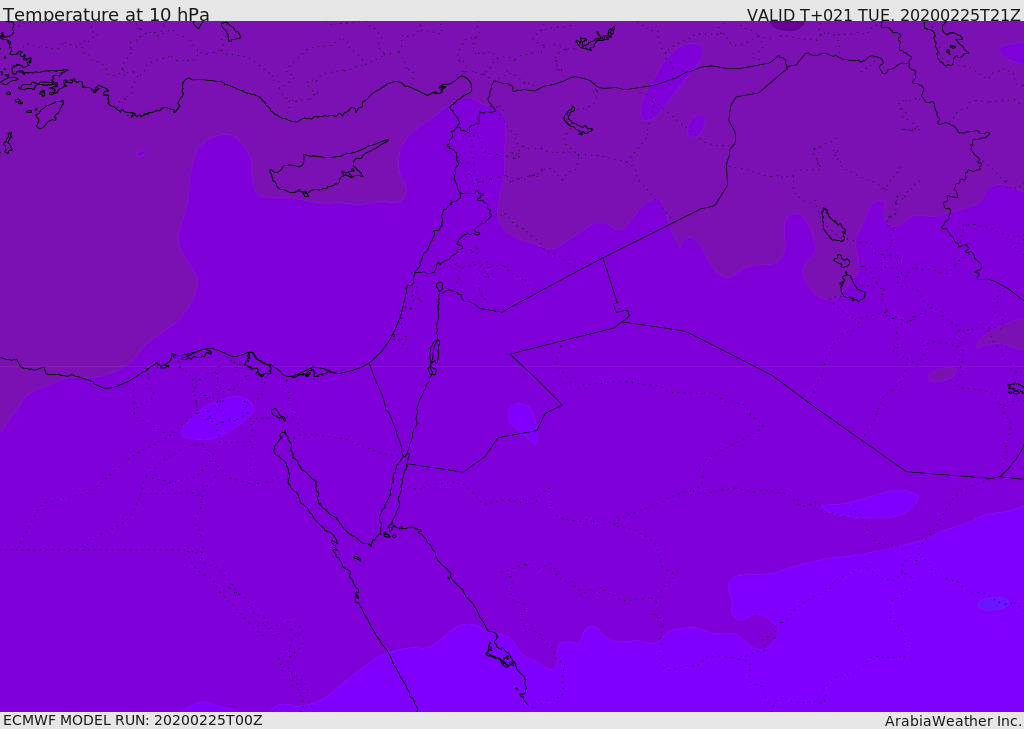This screenshot has width=1024, height=729.
Task: Click the 'VALID T+021 TUE. 20200225T21Z' label
Action: click(884, 14)
